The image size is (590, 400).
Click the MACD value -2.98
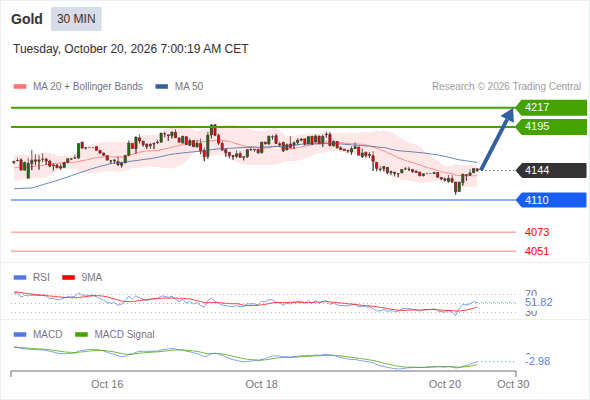(x=538, y=361)
